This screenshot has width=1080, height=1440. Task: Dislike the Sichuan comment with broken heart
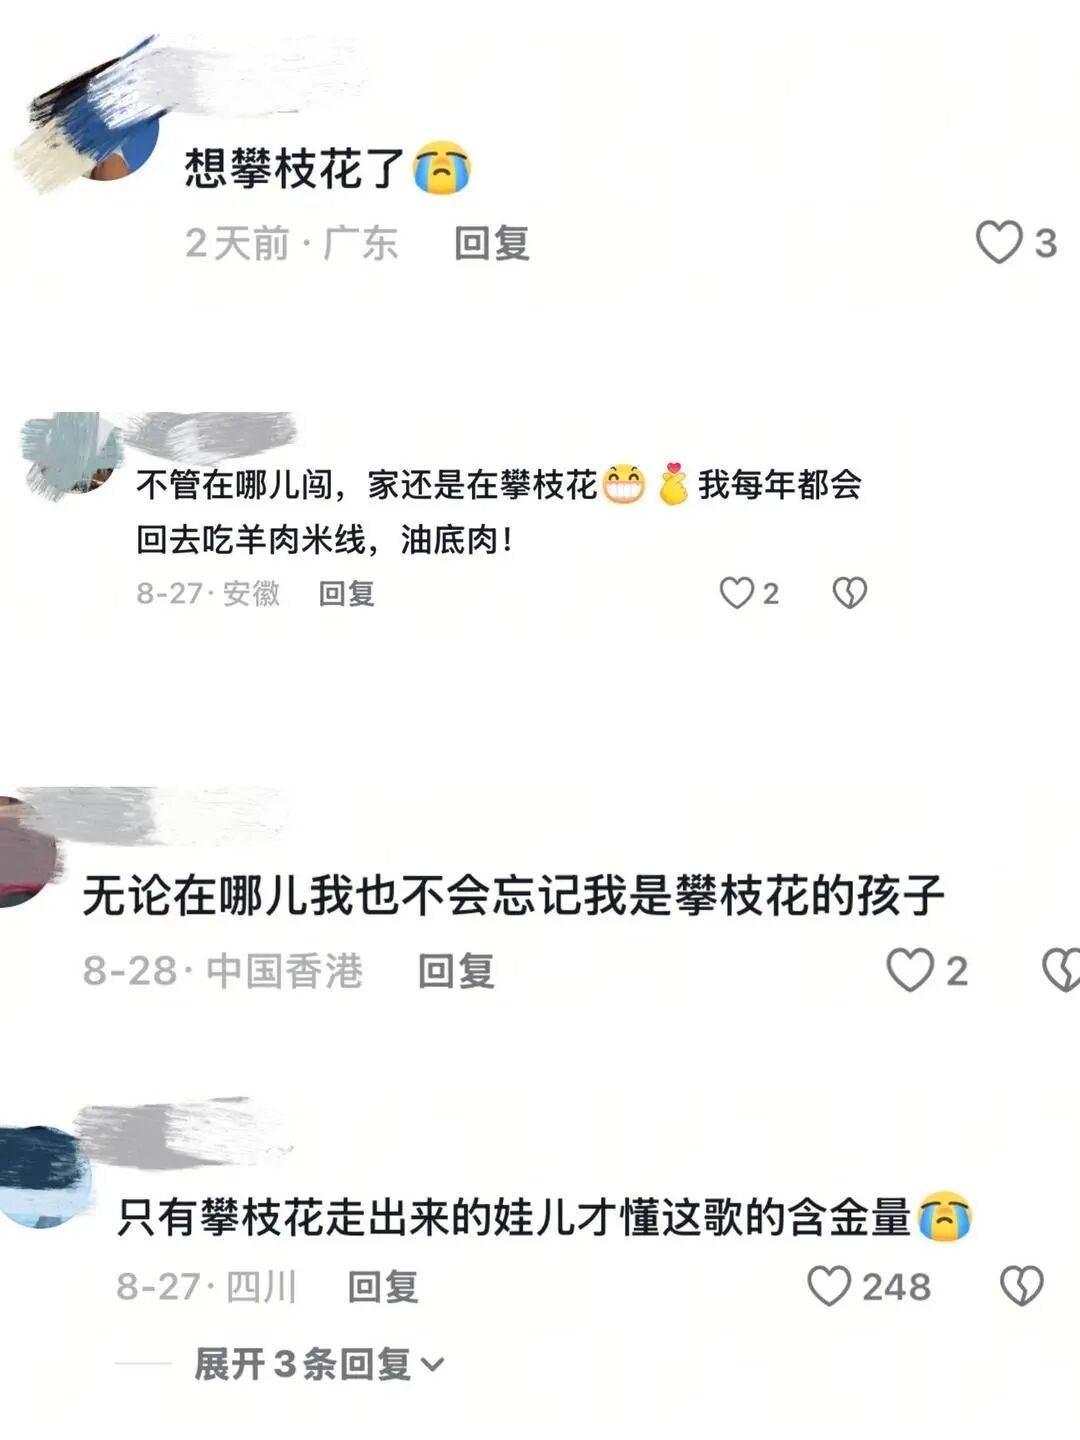pos(1021,1286)
